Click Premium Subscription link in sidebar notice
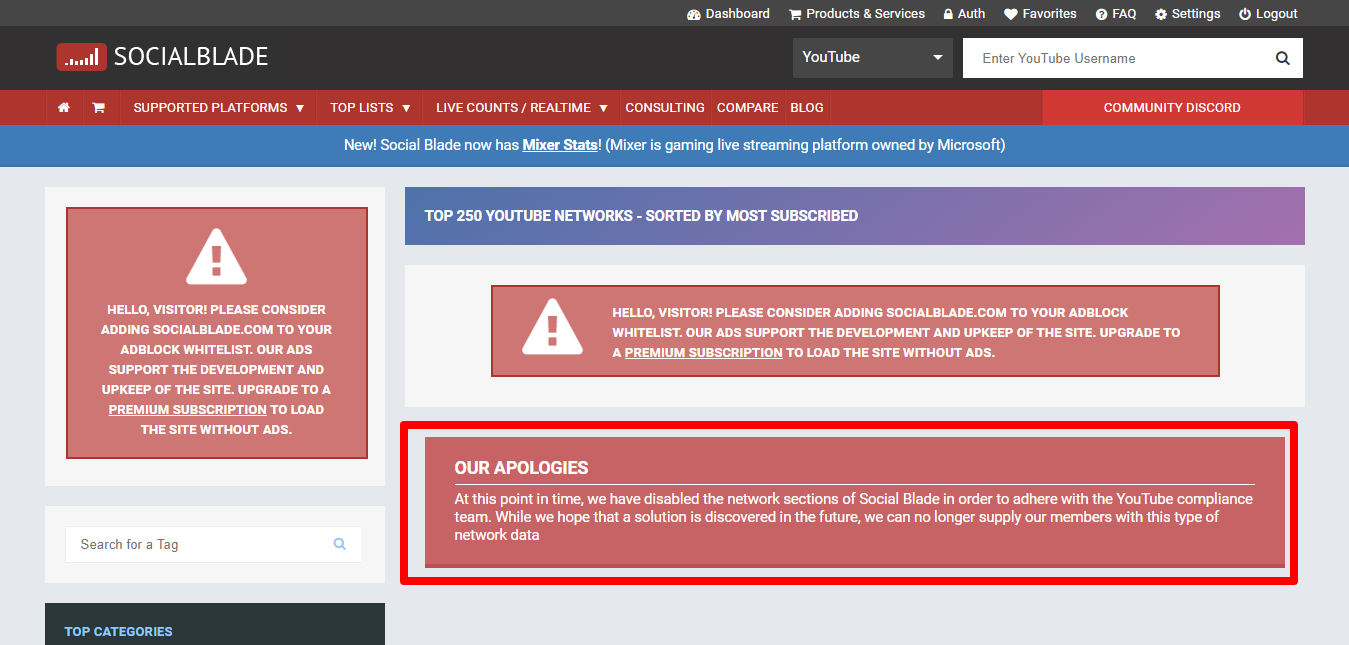 pyautogui.click(x=187, y=410)
